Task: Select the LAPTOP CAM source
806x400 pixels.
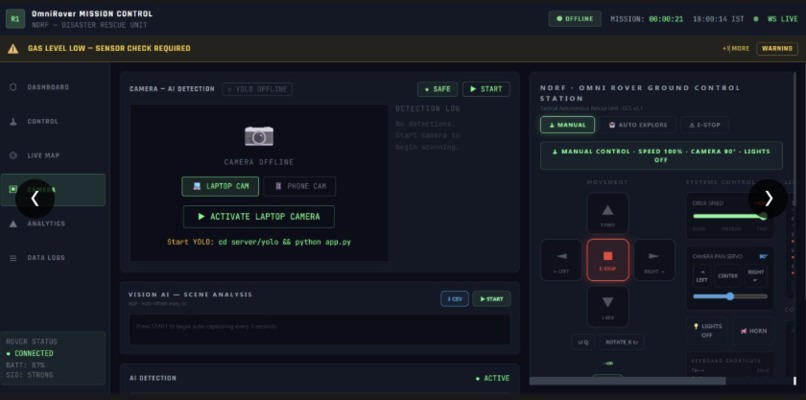Action: coord(220,186)
